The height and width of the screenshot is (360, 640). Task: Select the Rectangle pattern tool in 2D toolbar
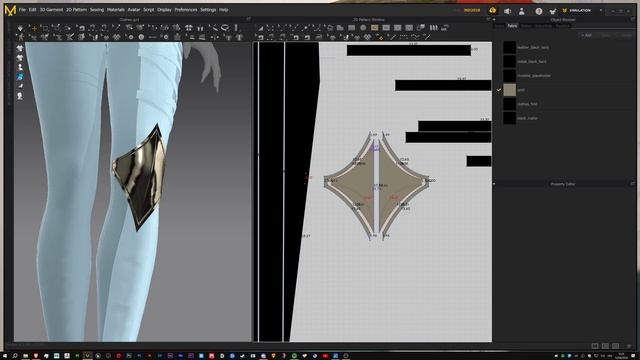click(351, 28)
